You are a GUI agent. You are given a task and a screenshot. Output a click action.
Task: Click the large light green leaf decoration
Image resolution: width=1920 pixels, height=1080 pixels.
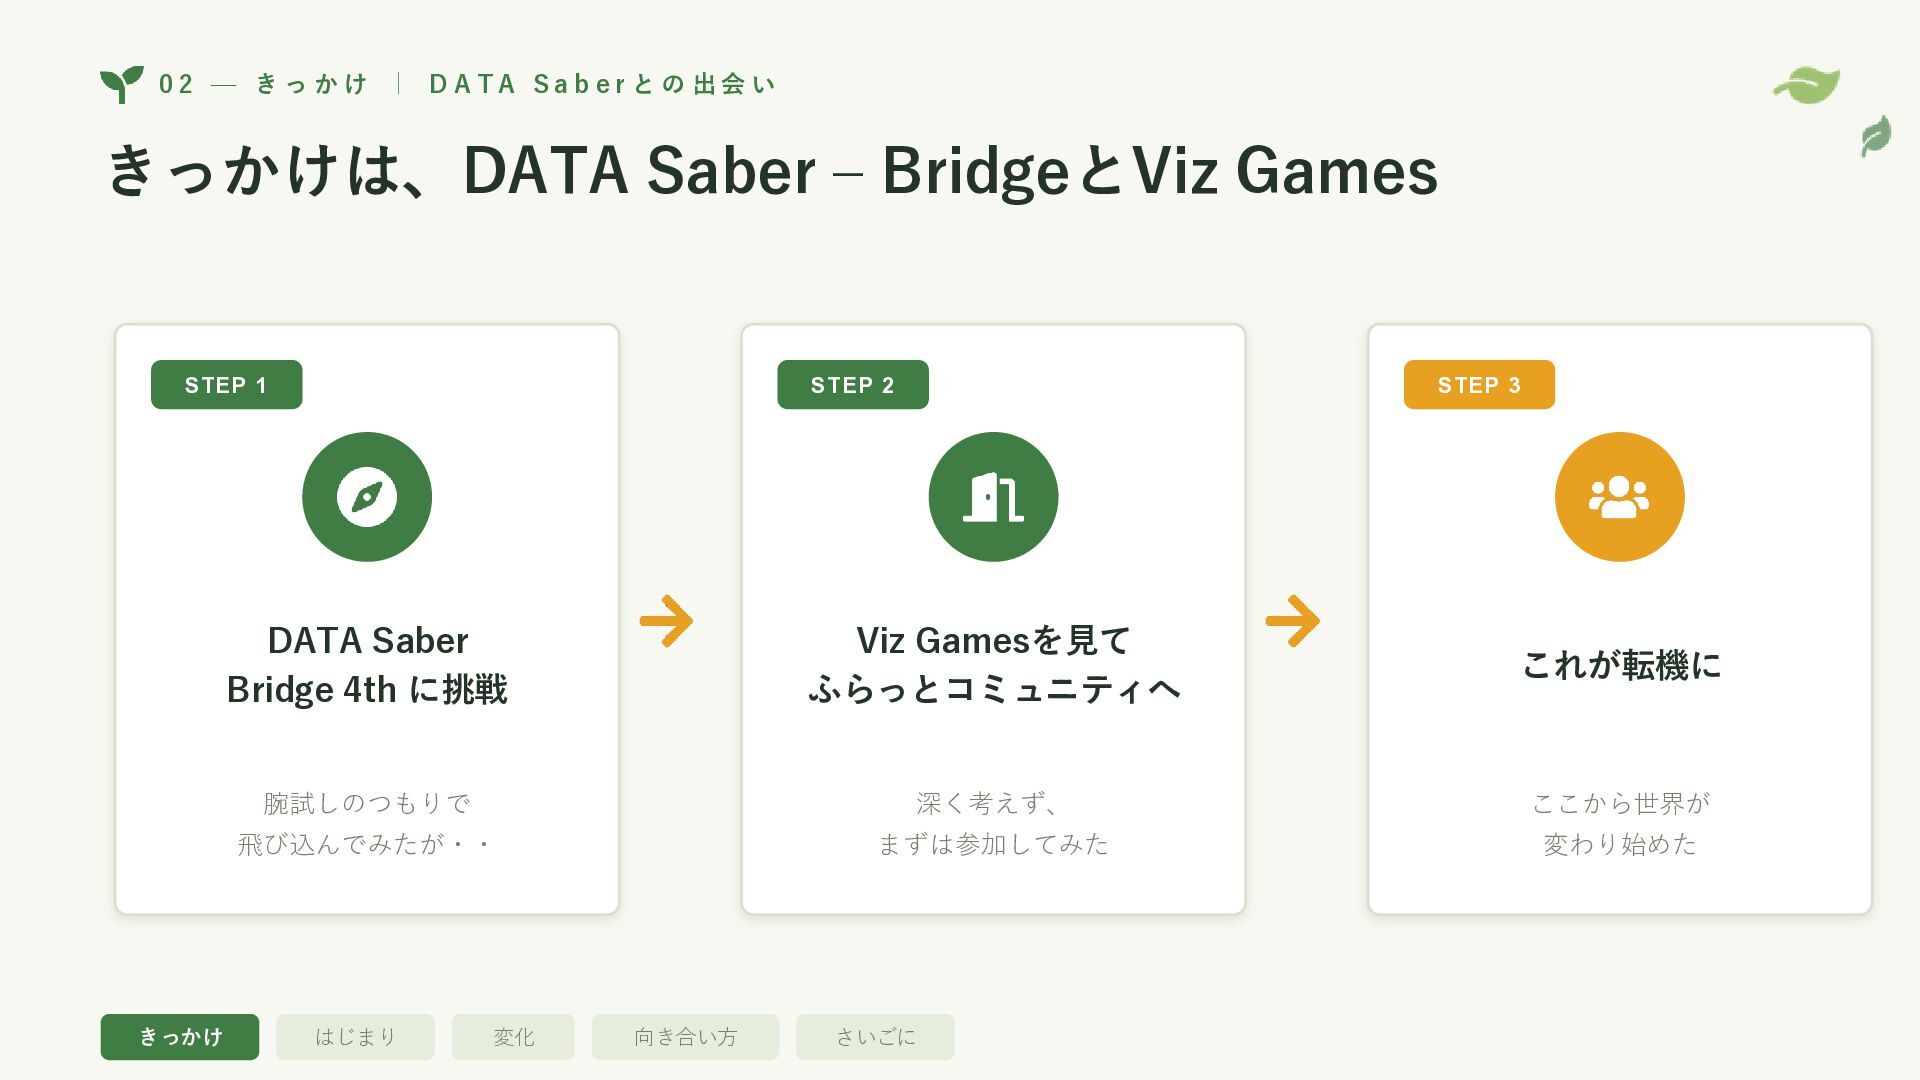1807,86
